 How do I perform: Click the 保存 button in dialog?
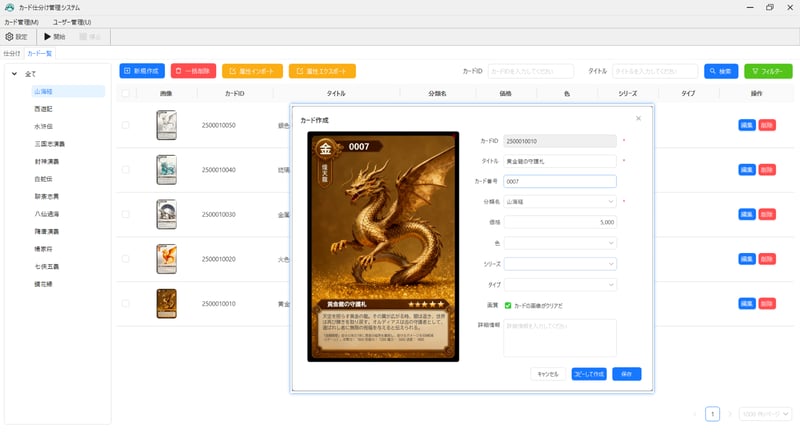click(x=627, y=373)
